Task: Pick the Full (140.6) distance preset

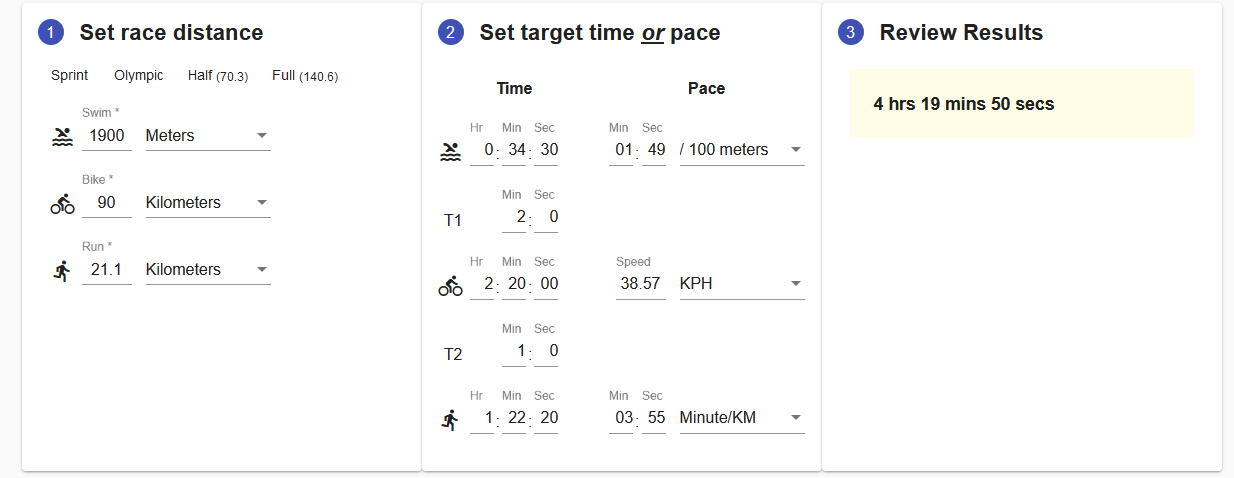Action: coord(305,76)
